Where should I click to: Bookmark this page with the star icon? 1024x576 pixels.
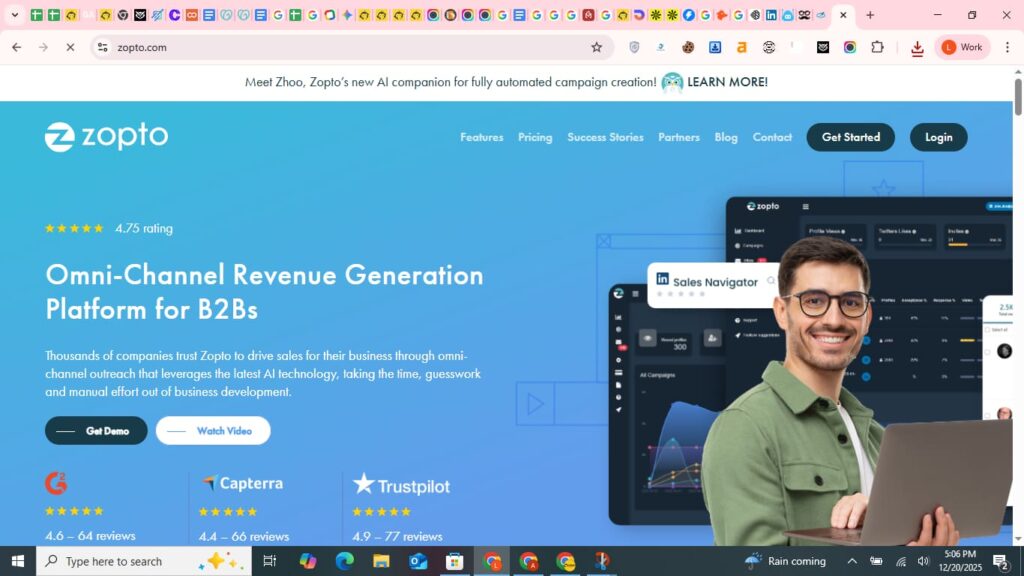(x=597, y=47)
